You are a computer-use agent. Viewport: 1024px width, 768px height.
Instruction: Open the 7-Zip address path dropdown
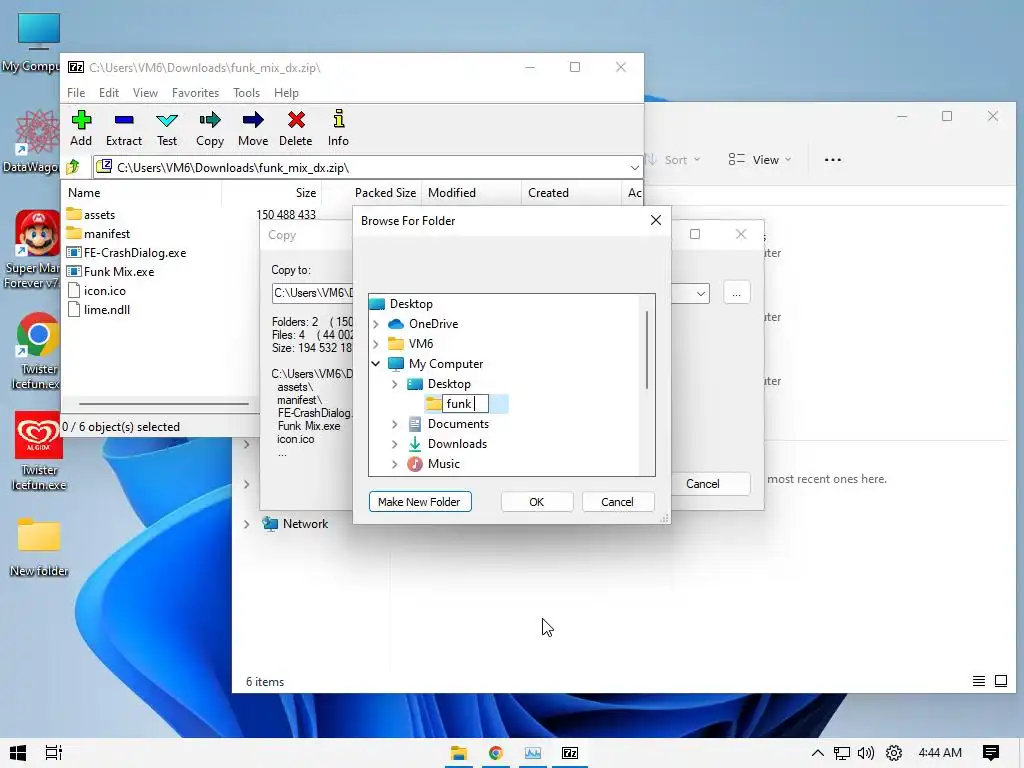tap(634, 168)
